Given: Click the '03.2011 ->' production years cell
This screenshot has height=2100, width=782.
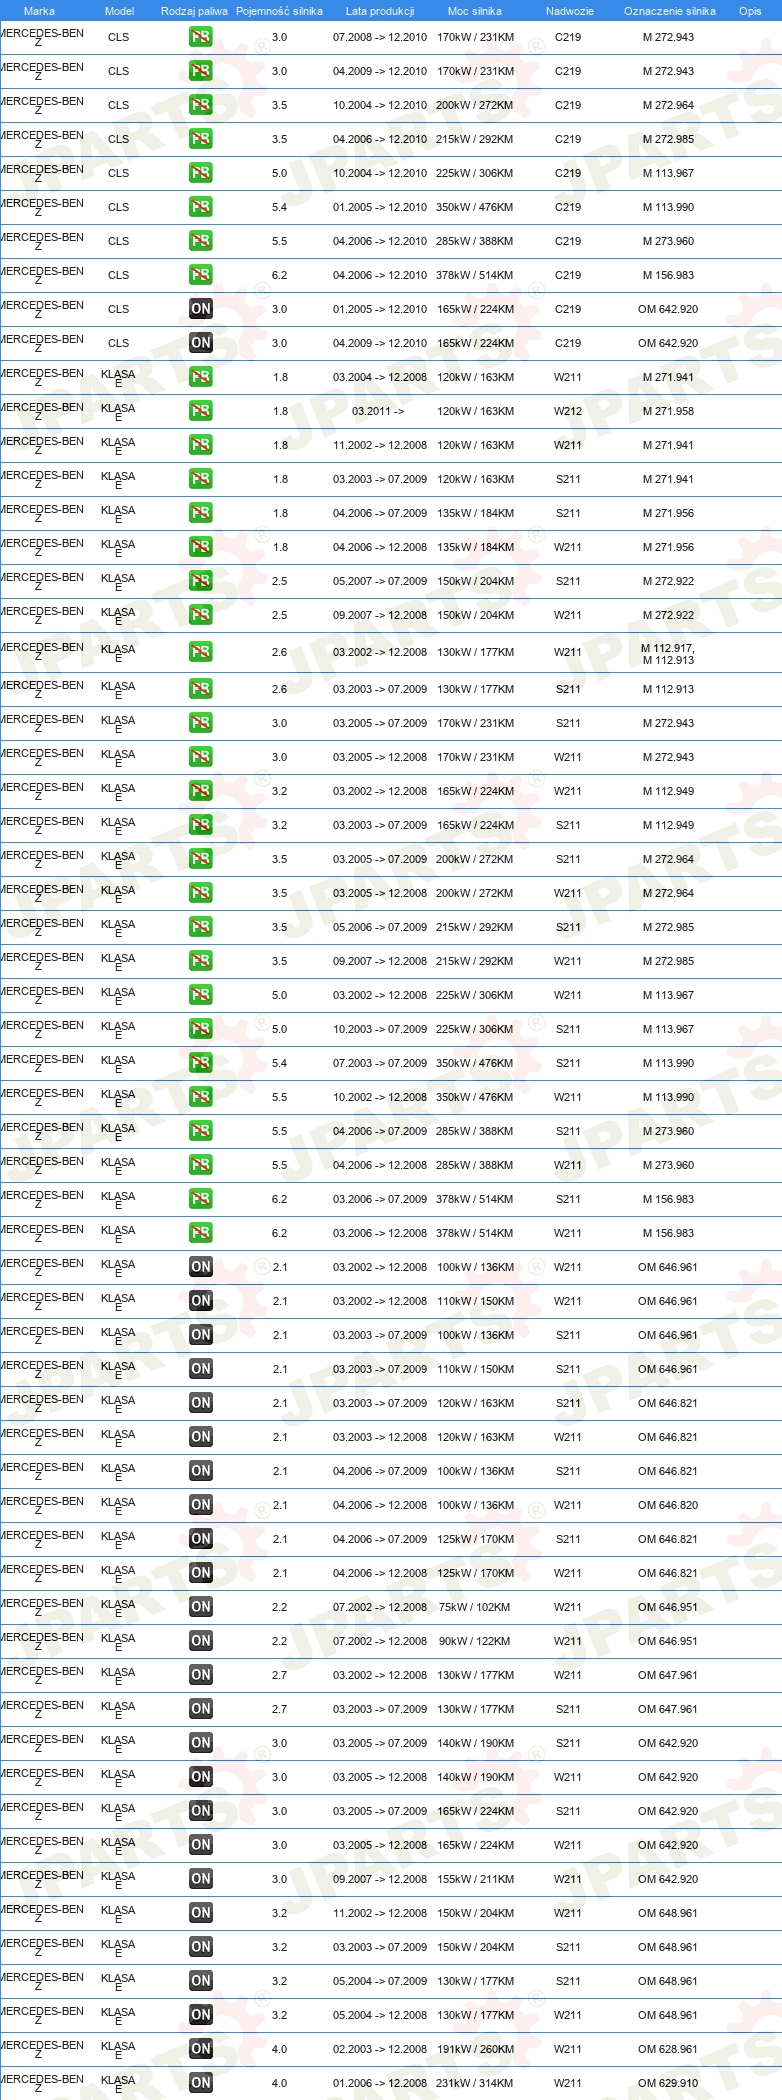Looking at the screenshot, I should 378,411.
